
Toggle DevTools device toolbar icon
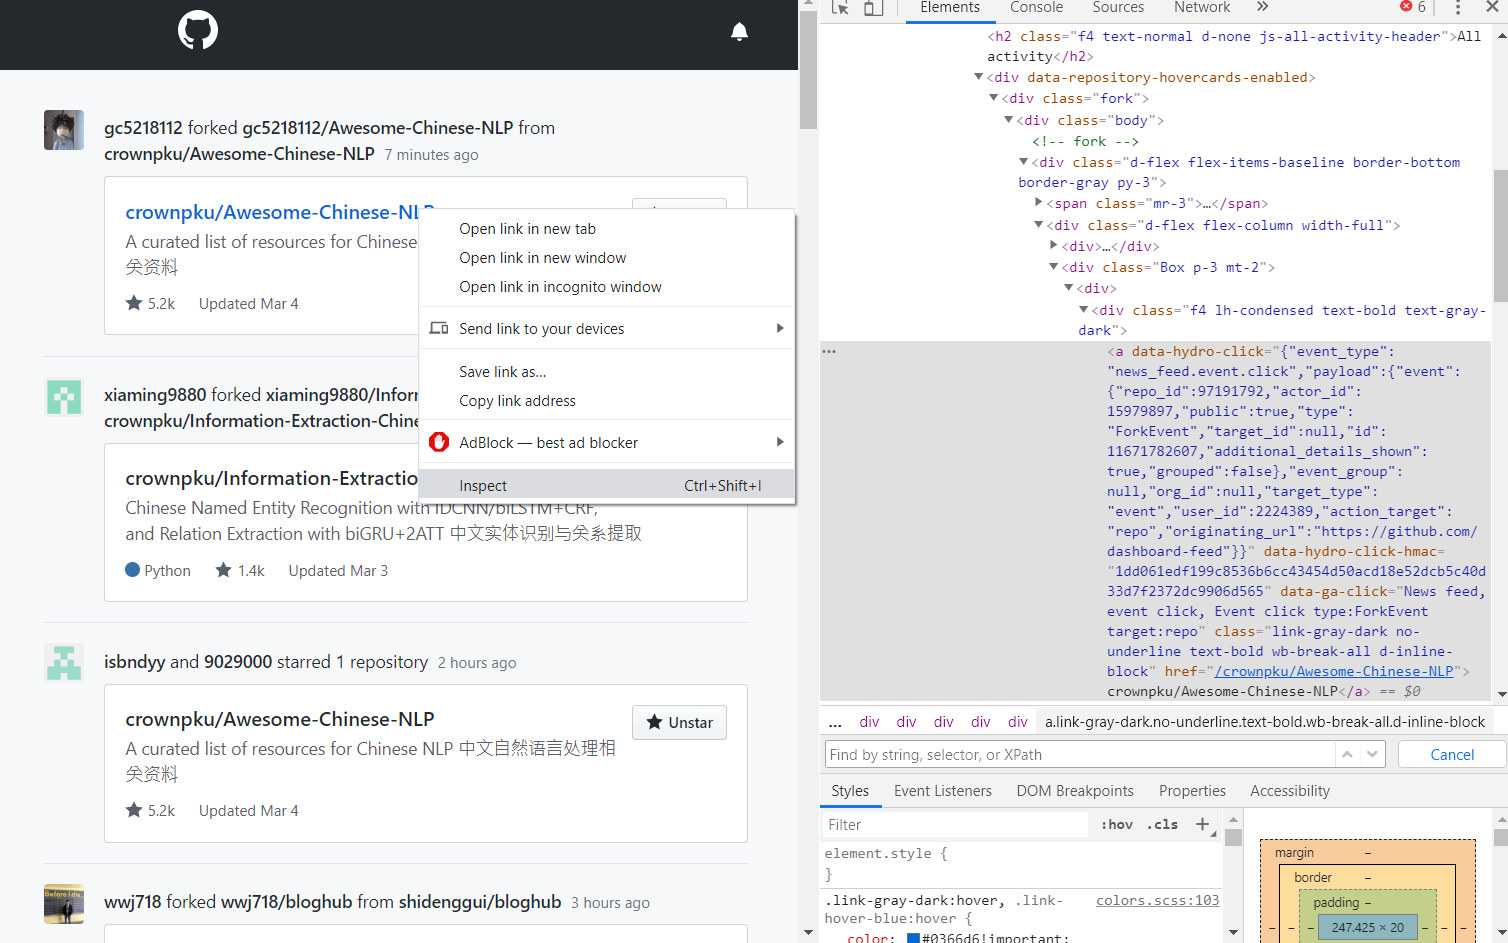click(873, 8)
